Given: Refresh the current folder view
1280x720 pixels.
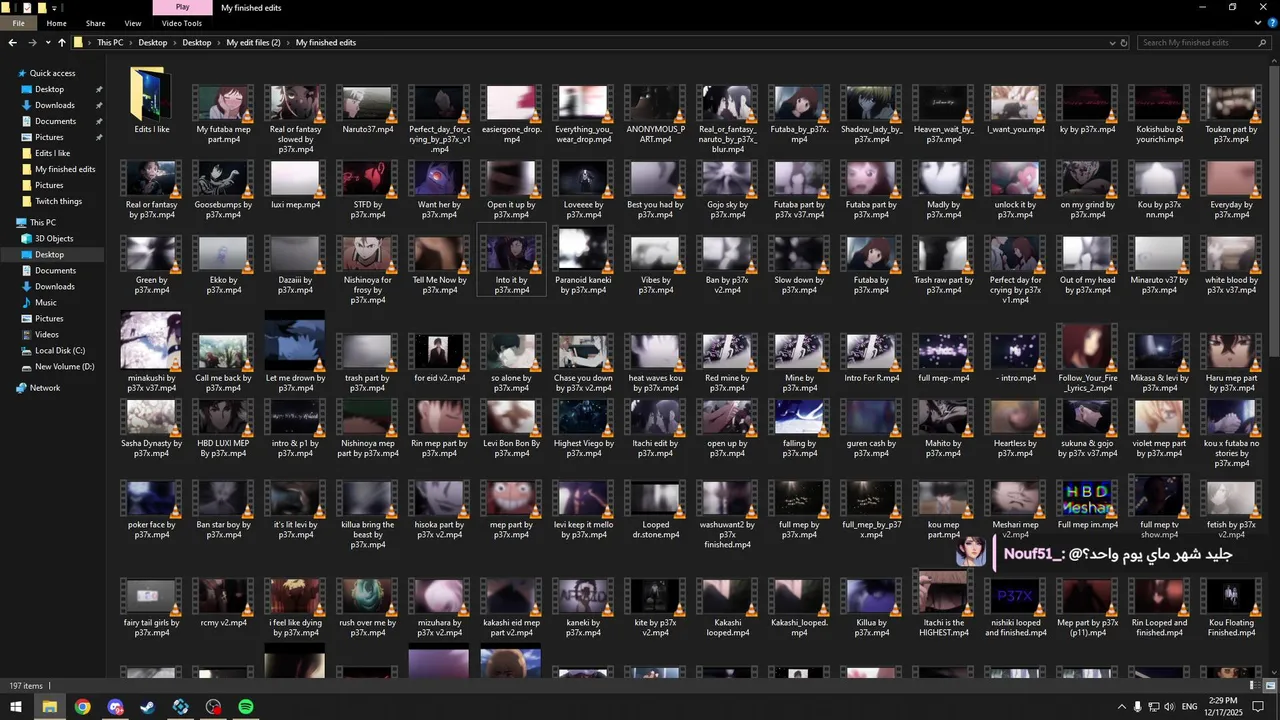Looking at the screenshot, I should click(1124, 43).
